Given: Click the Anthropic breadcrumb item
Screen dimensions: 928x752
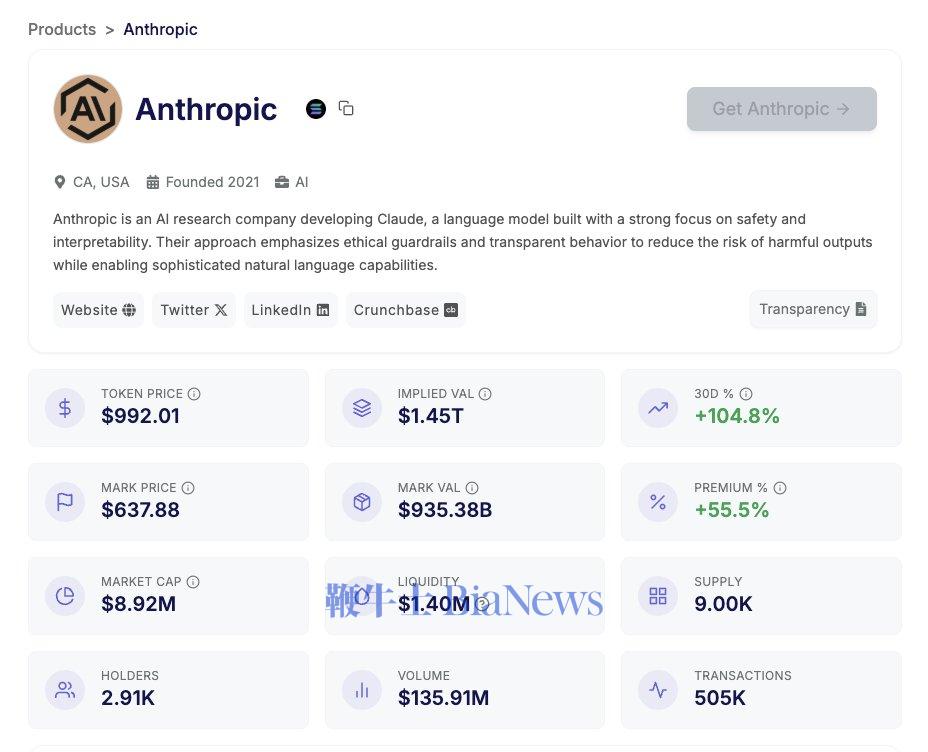Looking at the screenshot, I should (x=160, y=29).
